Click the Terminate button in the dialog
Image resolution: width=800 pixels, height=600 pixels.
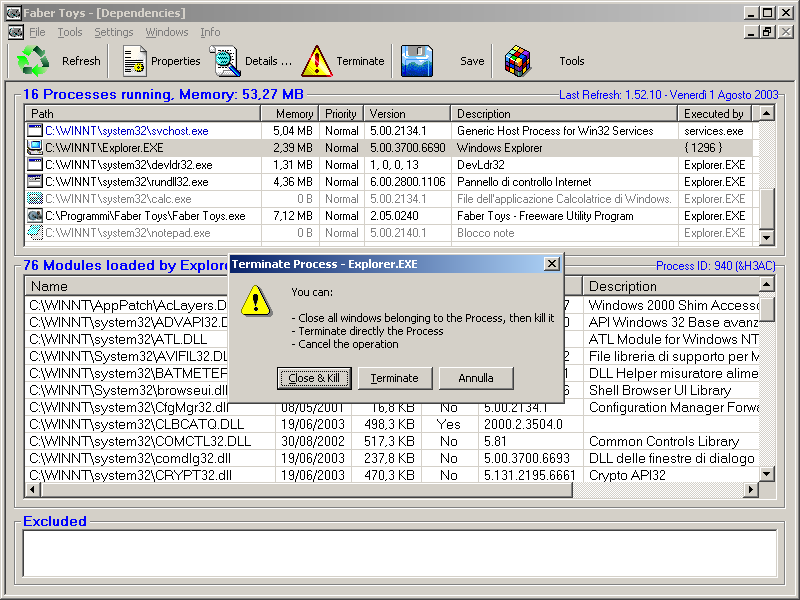(394, 378)
